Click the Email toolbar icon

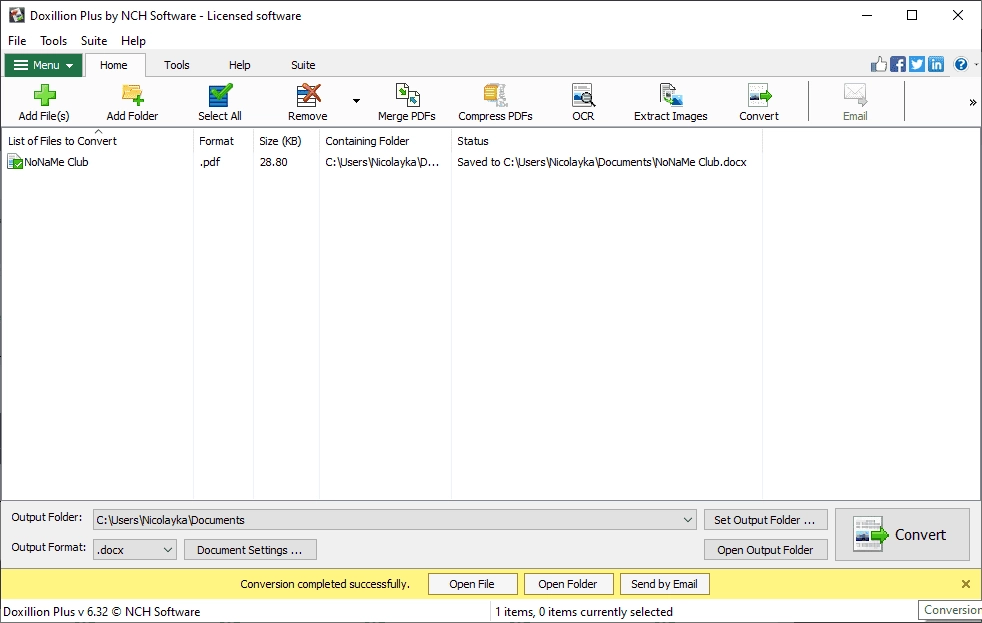point(855,102)
